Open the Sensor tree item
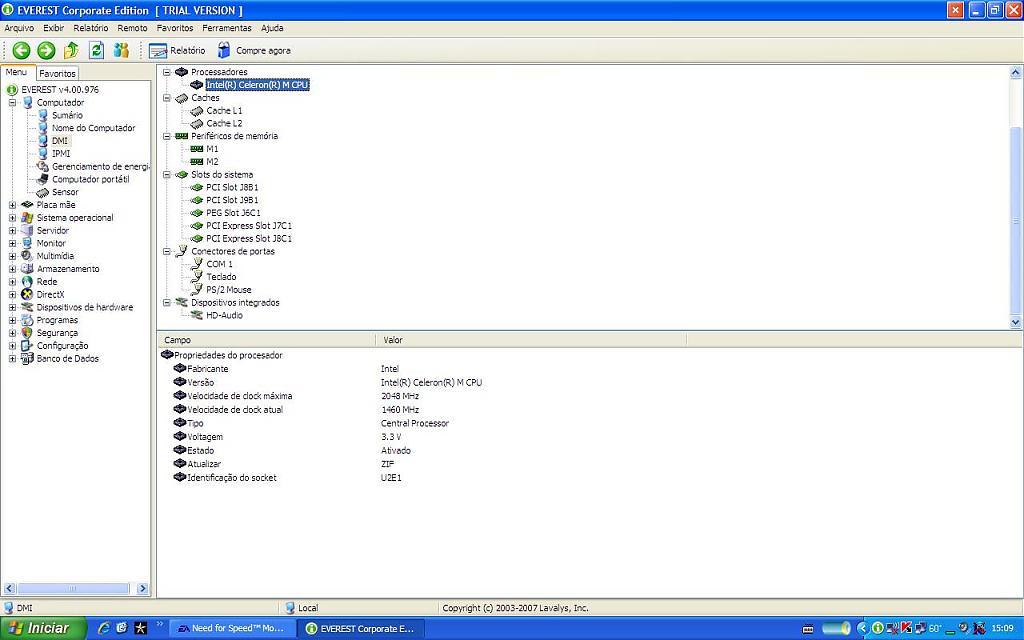The height and width of the screenshot is (640, 1024). 65,192
